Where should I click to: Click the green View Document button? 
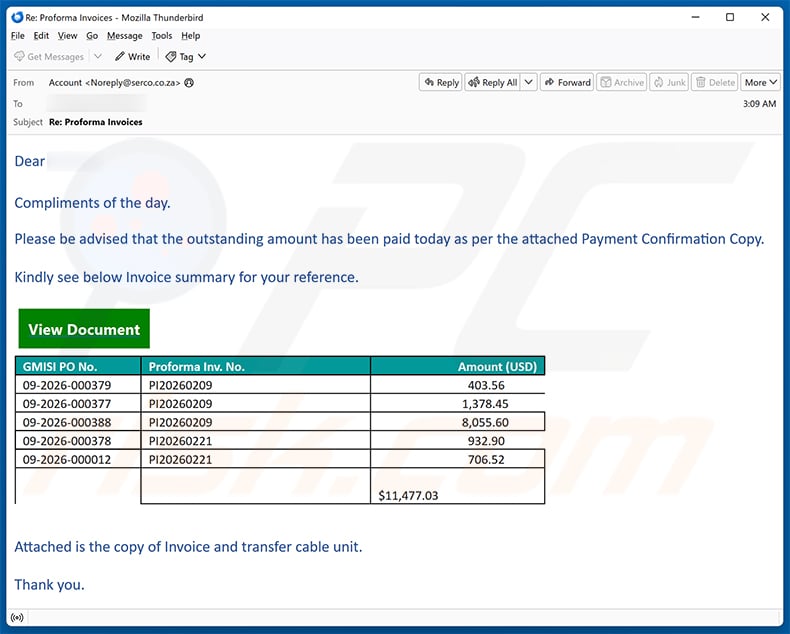(84, 329)
